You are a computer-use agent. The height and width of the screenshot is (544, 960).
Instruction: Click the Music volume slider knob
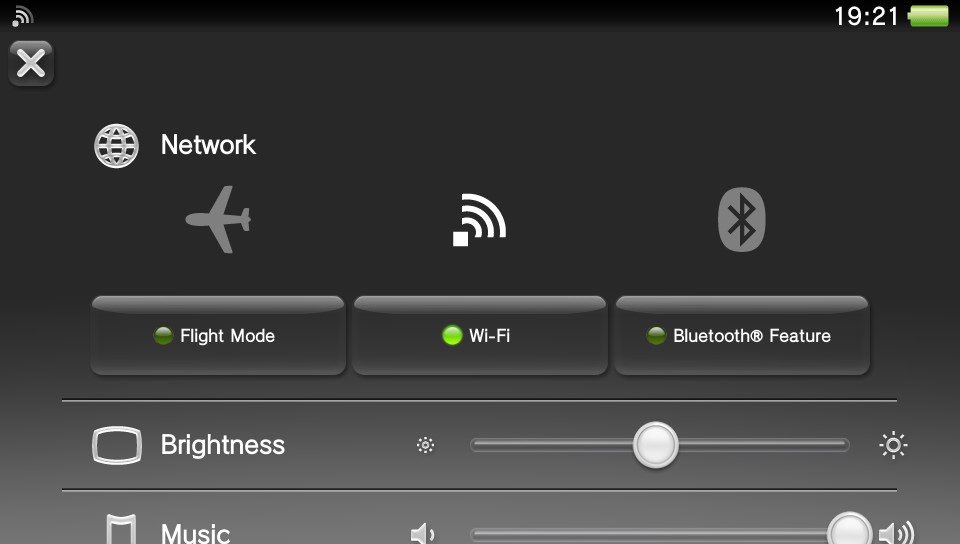(x=849, y=531)
